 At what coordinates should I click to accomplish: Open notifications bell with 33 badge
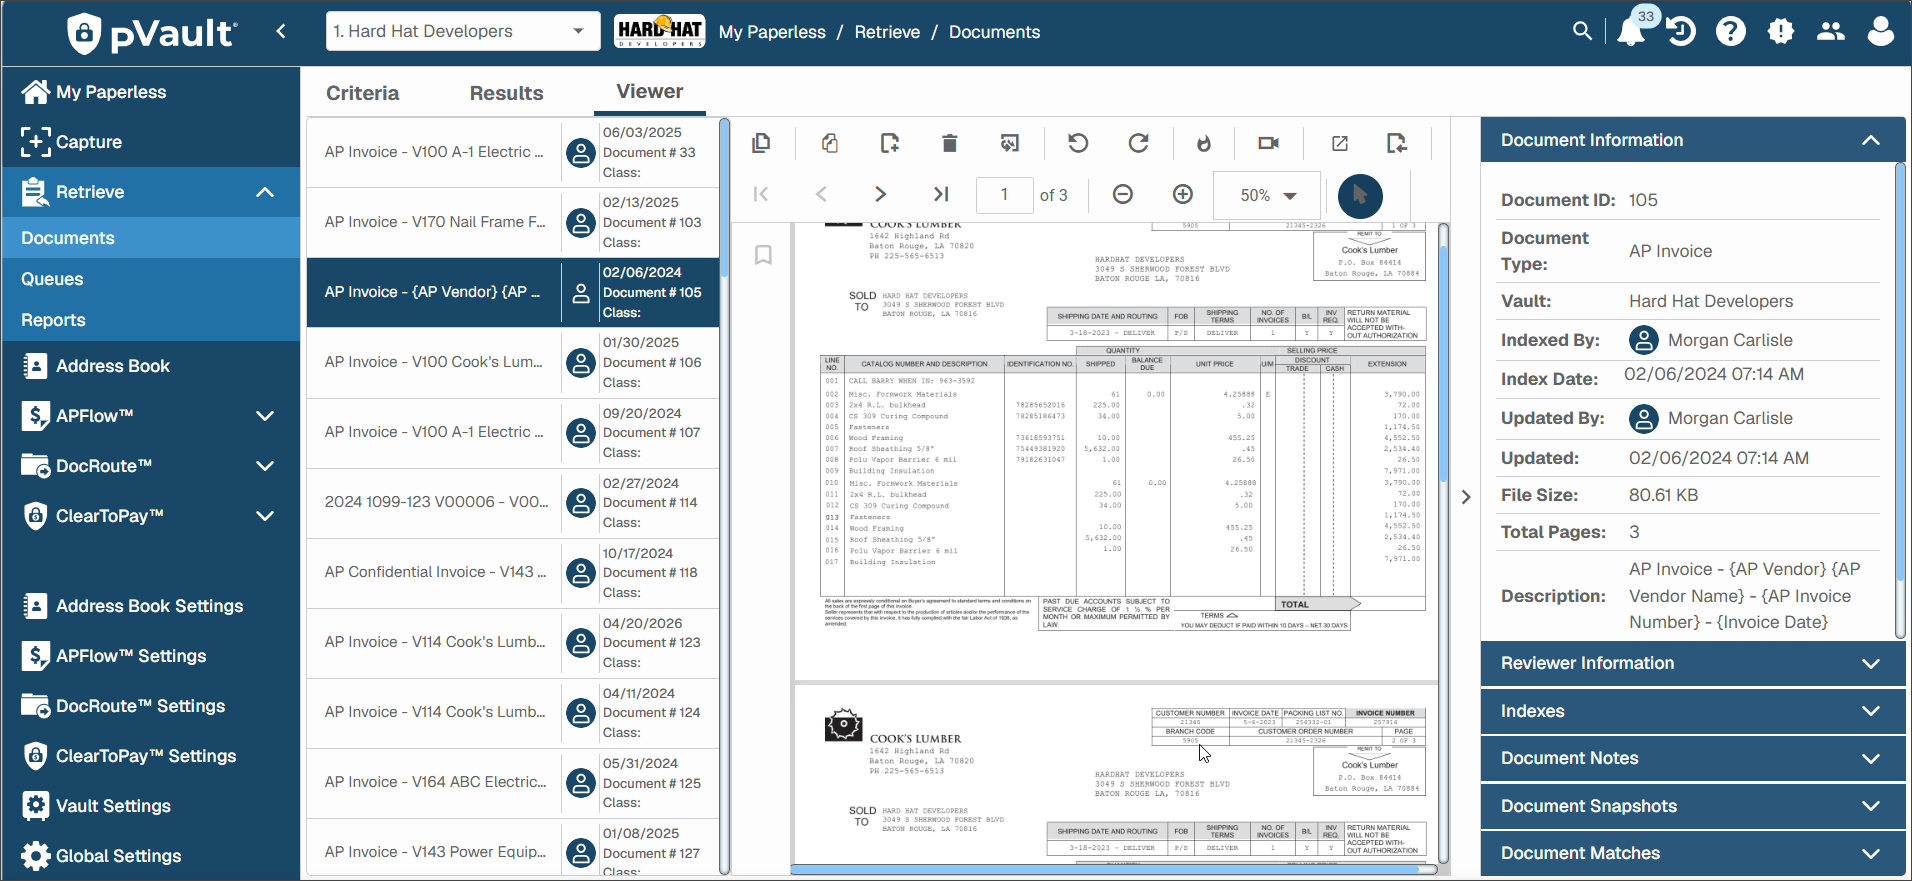point(1631,31)
